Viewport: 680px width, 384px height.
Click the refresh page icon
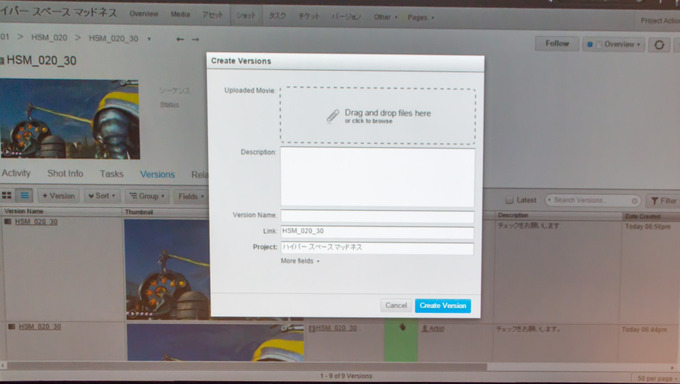[659, 45]
